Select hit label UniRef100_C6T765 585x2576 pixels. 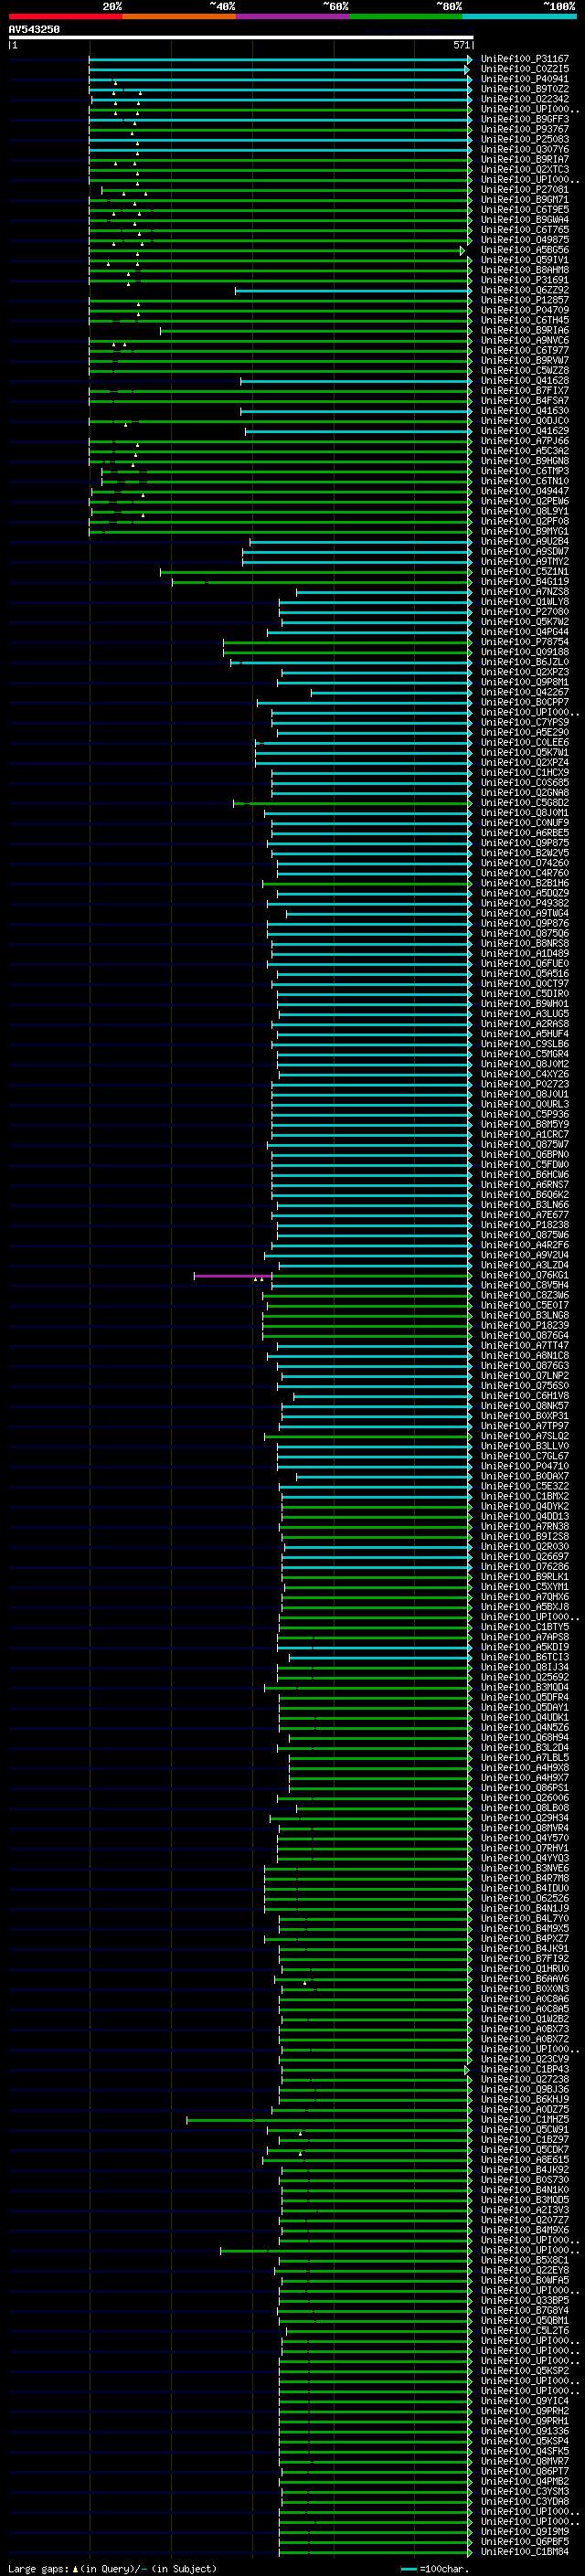point(524,230)
